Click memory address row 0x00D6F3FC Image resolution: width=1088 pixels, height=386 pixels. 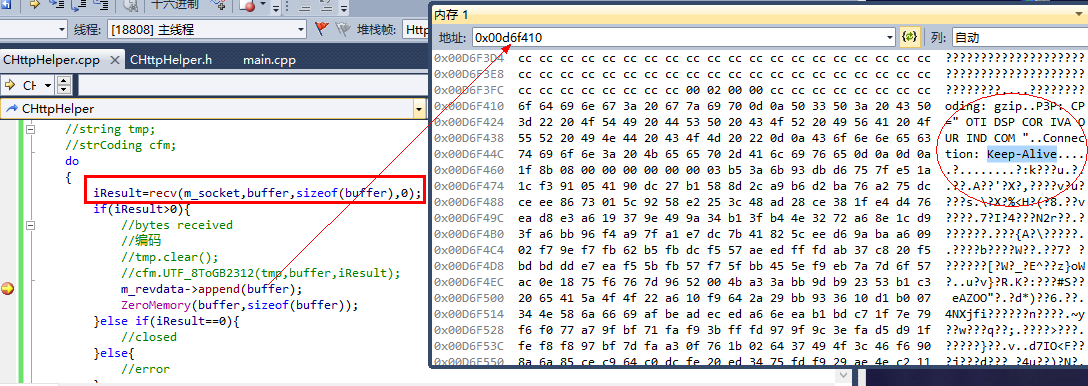(x=469, y=90)
